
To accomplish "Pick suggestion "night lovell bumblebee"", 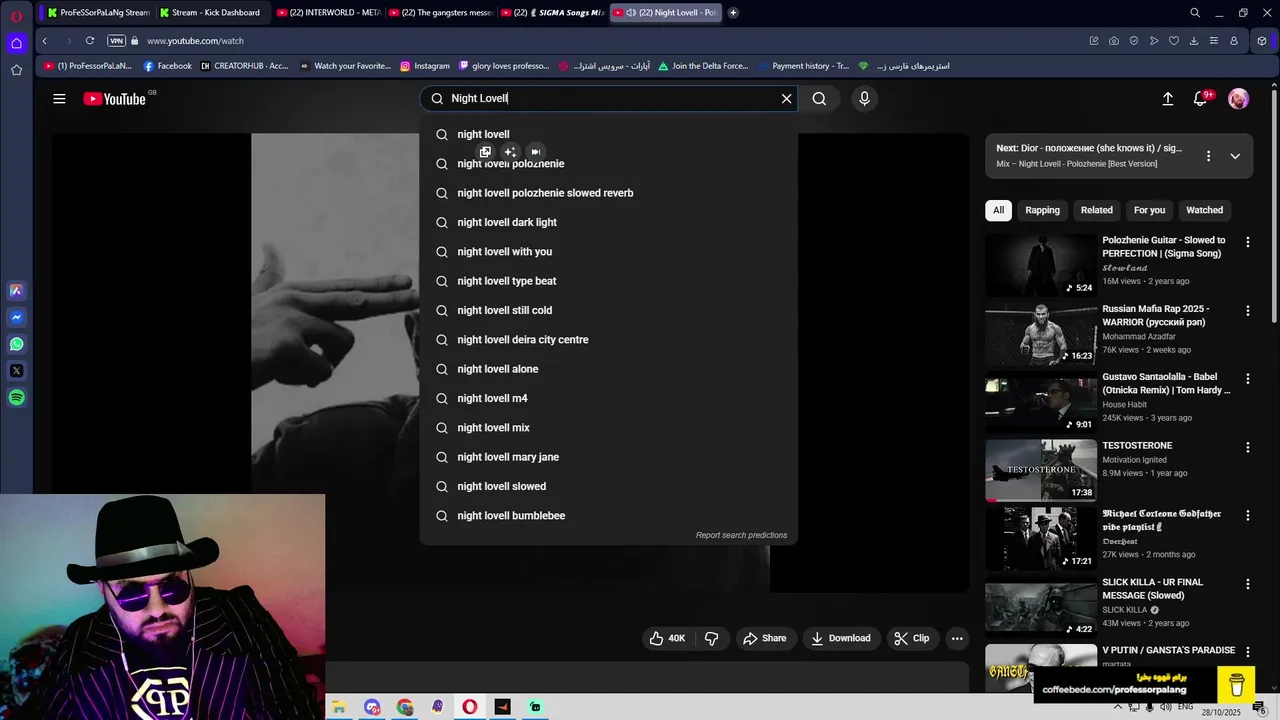I will (609, 516).
